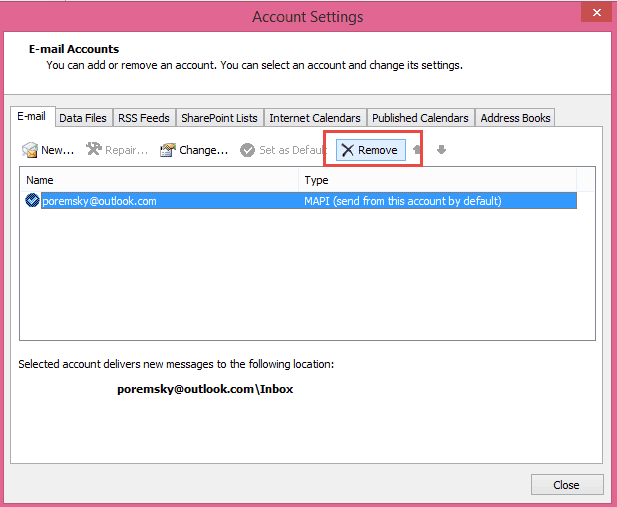Click the Change… button label
The image size is (617, 507).
coord(203,150)
